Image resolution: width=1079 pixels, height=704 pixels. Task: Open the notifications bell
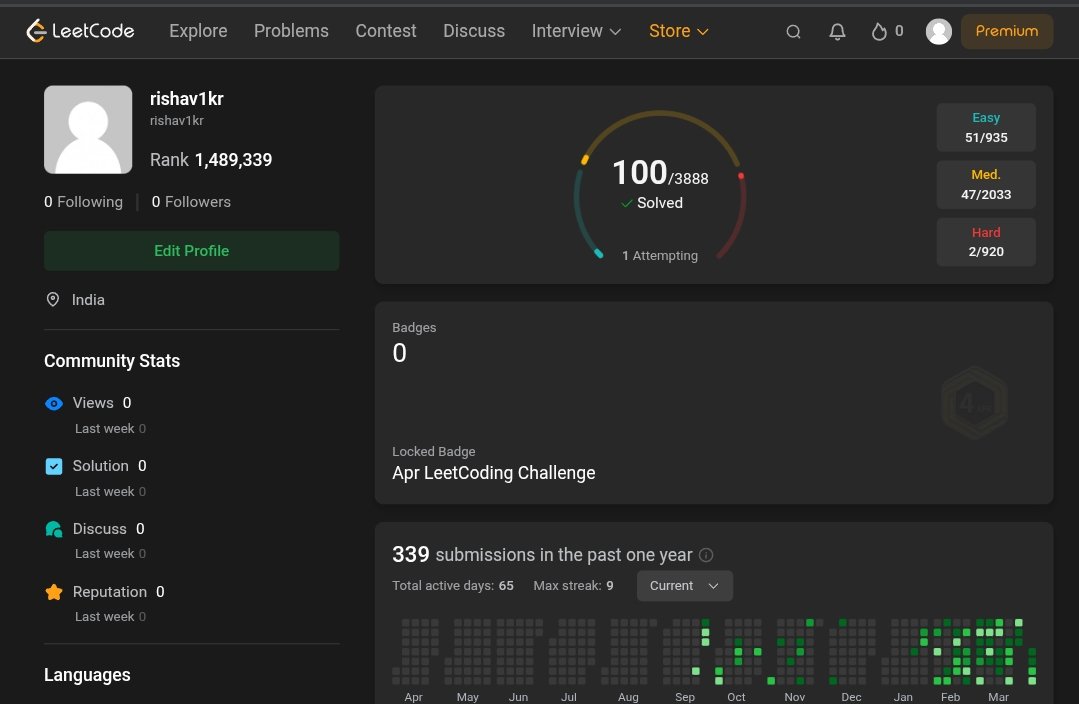[x=837, y=32]
